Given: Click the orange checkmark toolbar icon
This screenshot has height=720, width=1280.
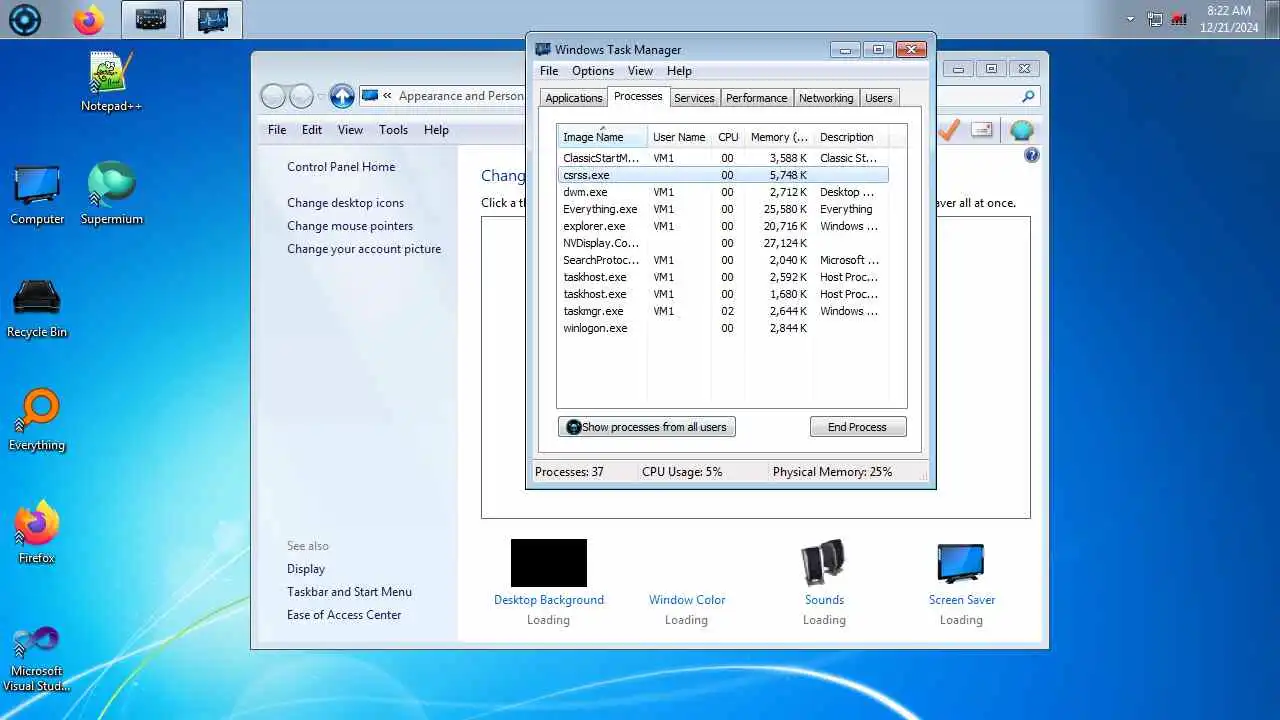Looking at the screenshot, I should coord(949,130).
